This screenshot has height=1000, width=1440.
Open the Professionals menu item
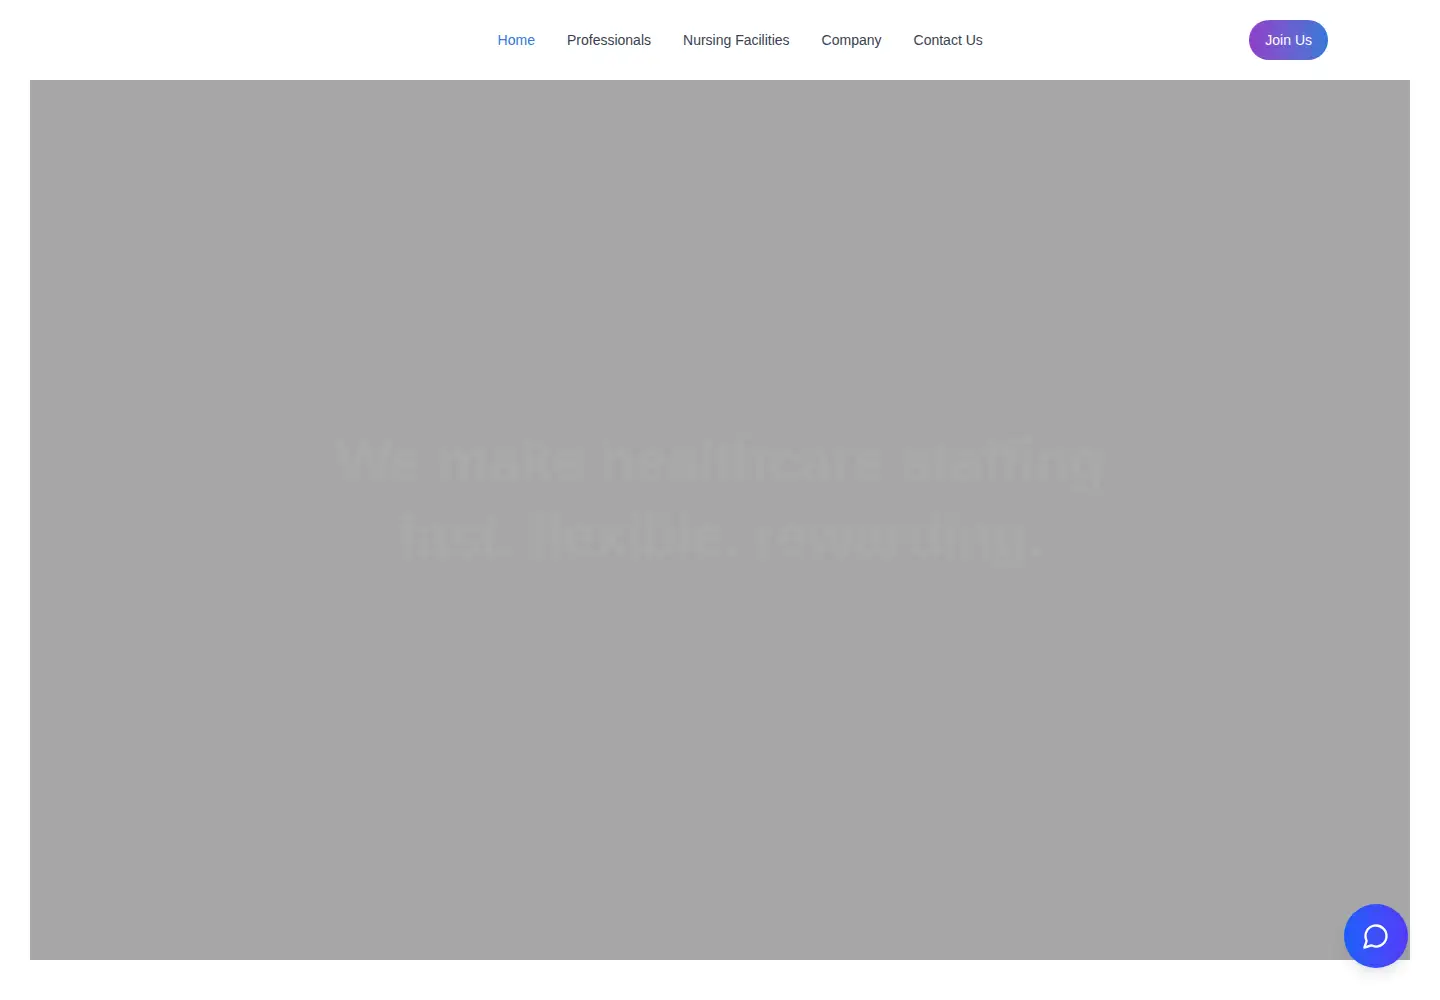pos(608,40)
